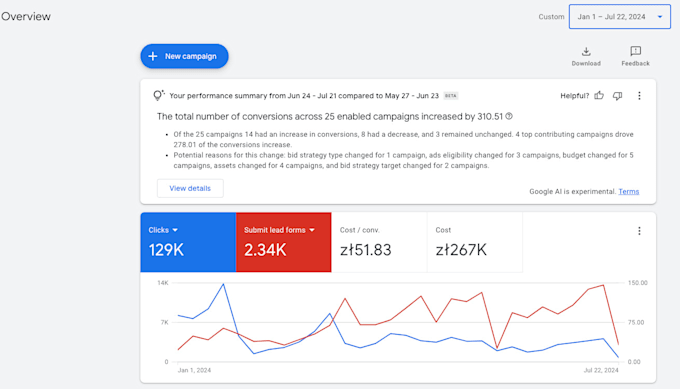Open the chart card three-dot menu
The width and height of the screenshot is (680, 389).
[639, 231]
